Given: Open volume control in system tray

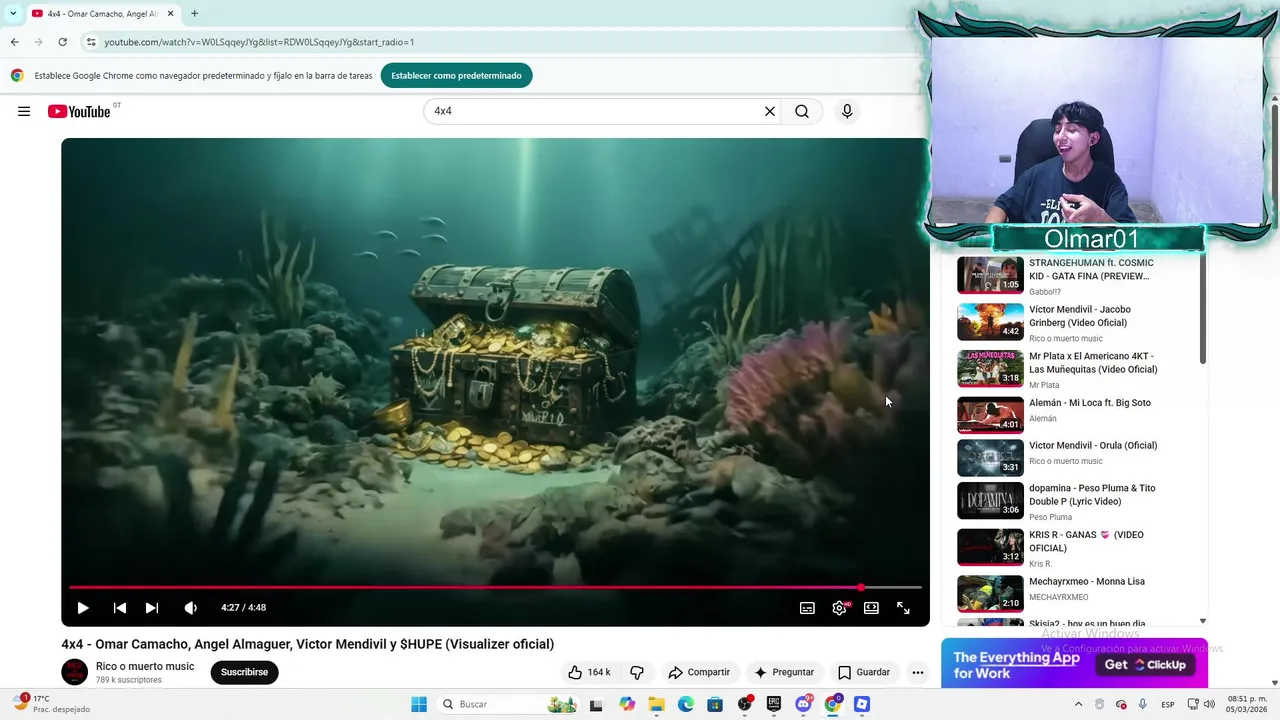Looking at the screenshot, I should 1209,704.
